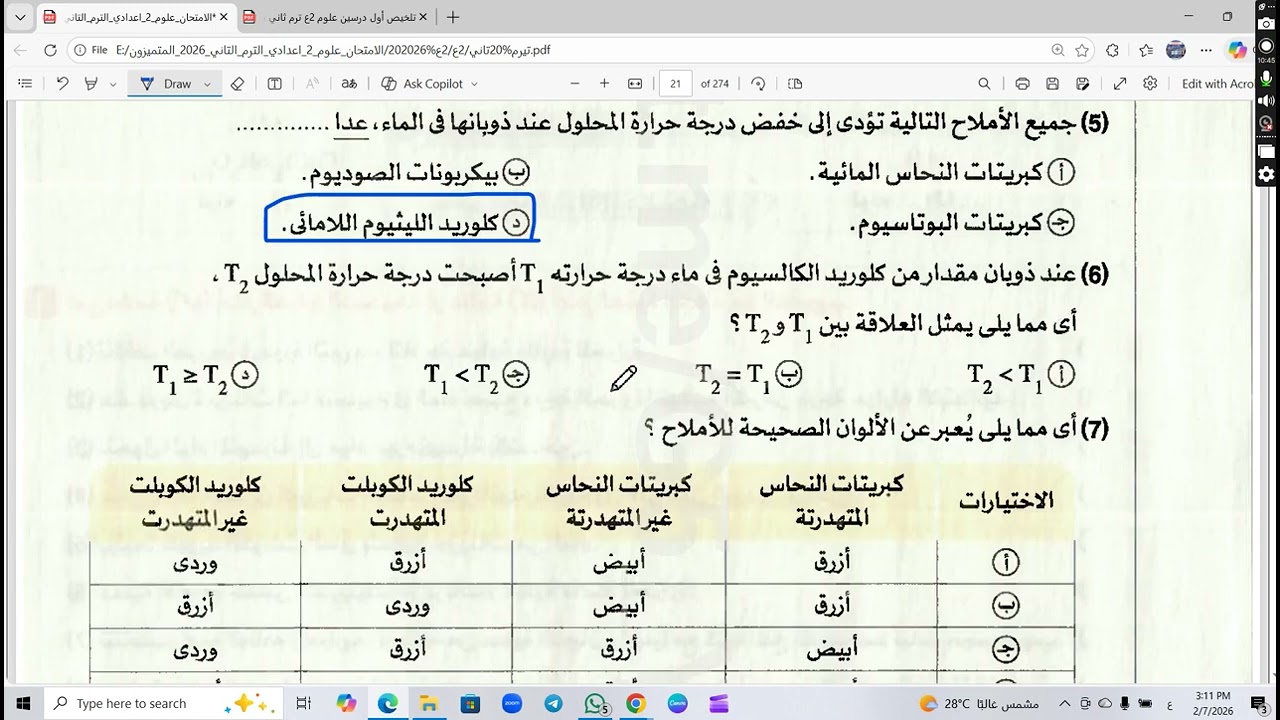This screenshot has width=1280, height=720.
Task: Expand the Ask Copilot dropdown arrow
Action: [474, 84]
